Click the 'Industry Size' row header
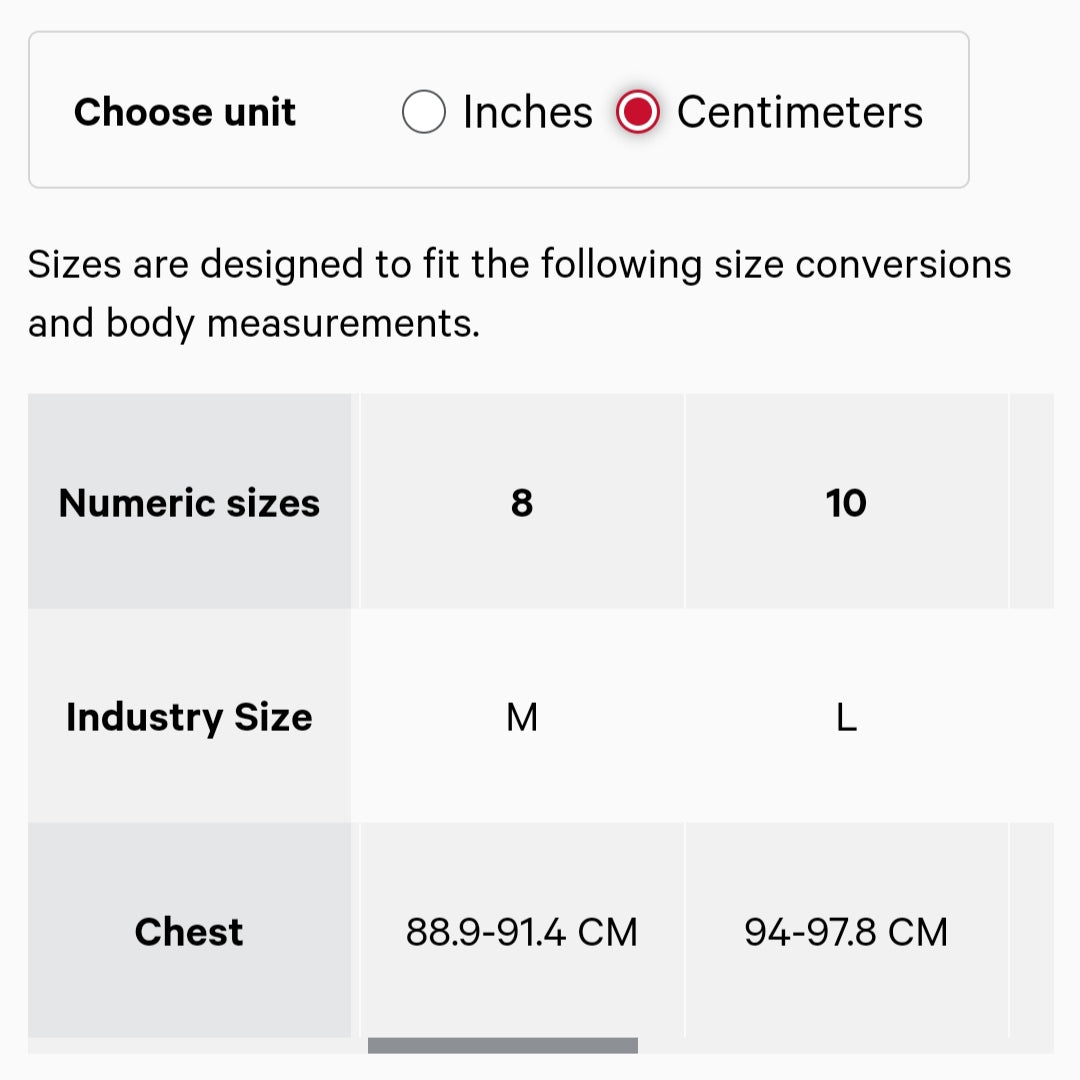 click(189, 717)
